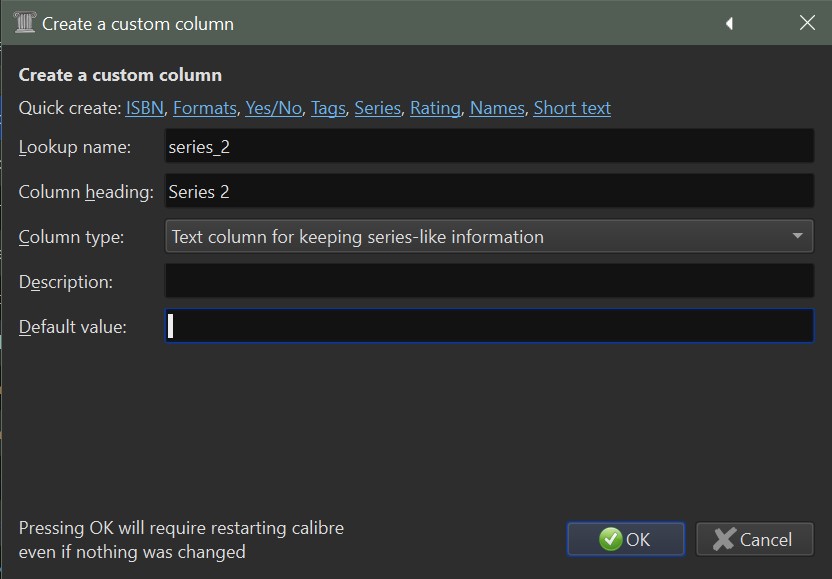Click the Default value input field
The height and width of the screenshot is (579, 832).
tap(489, 326)
